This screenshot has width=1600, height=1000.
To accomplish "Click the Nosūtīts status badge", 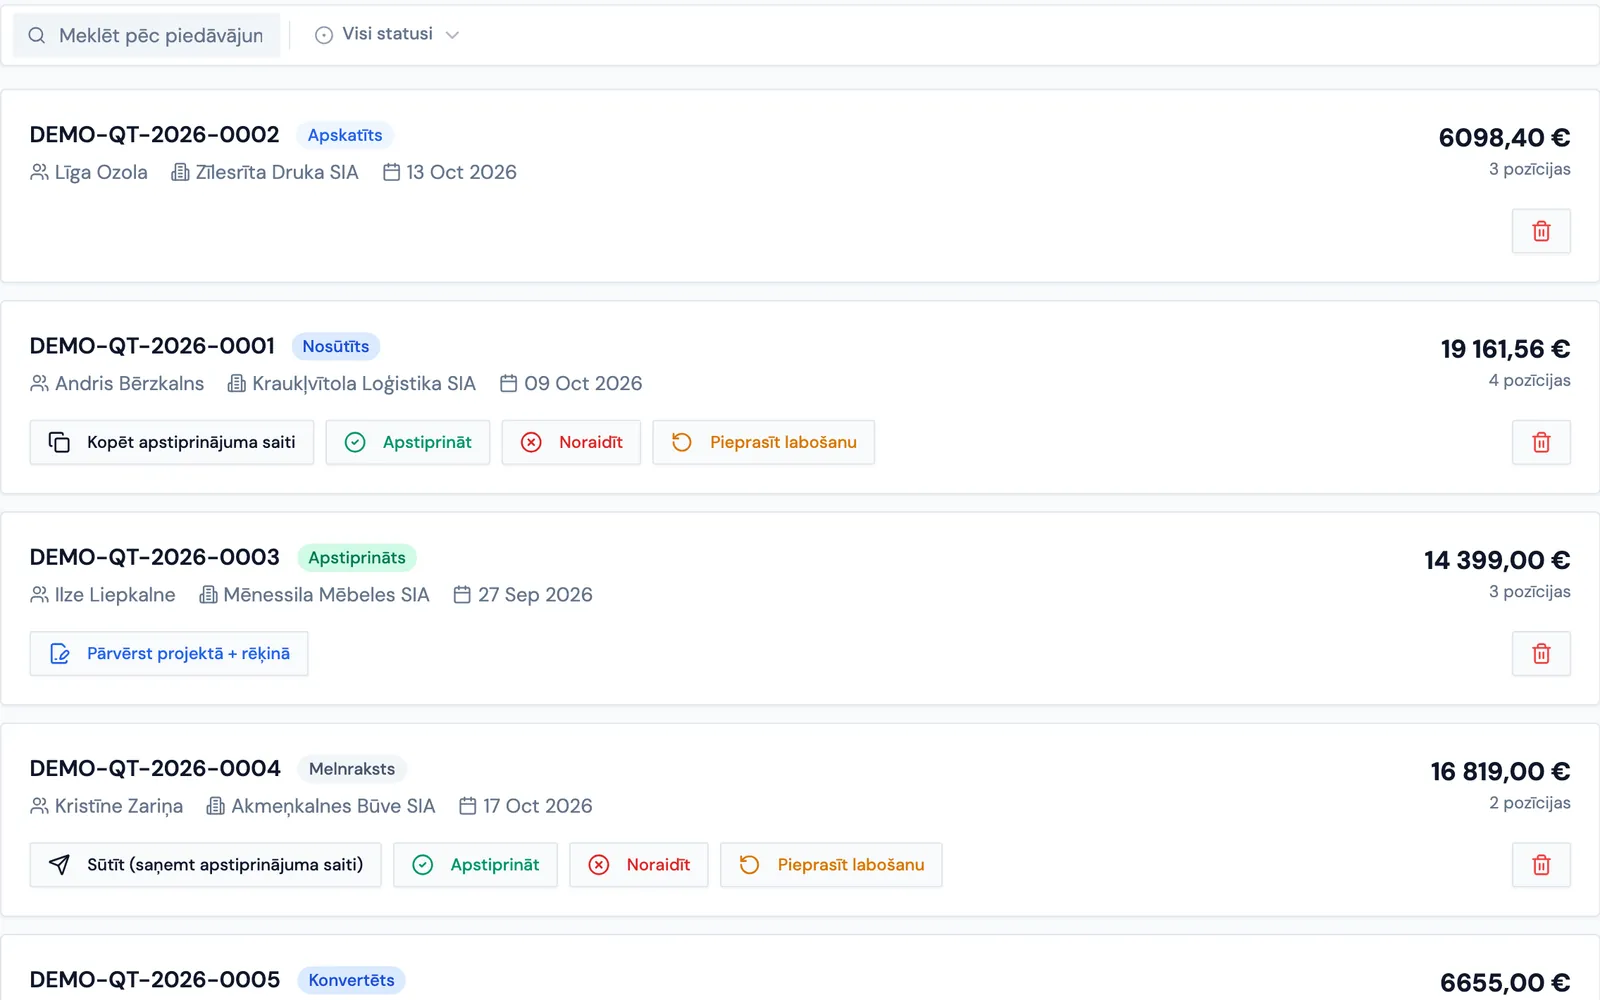I will (x=336, y=346).
